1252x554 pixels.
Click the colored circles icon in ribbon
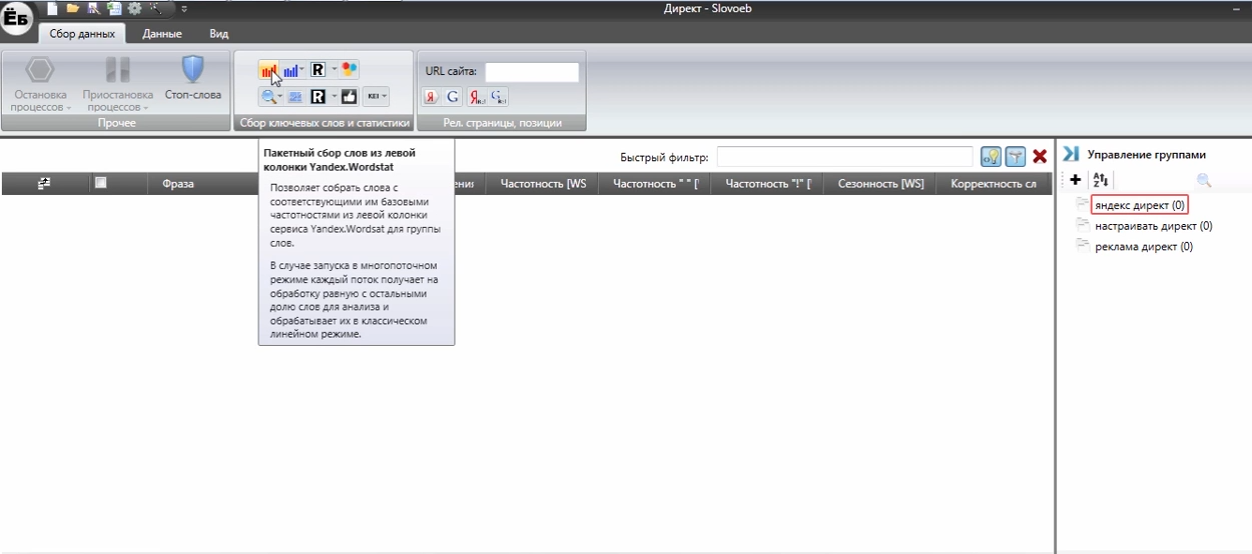click(349, 70)
